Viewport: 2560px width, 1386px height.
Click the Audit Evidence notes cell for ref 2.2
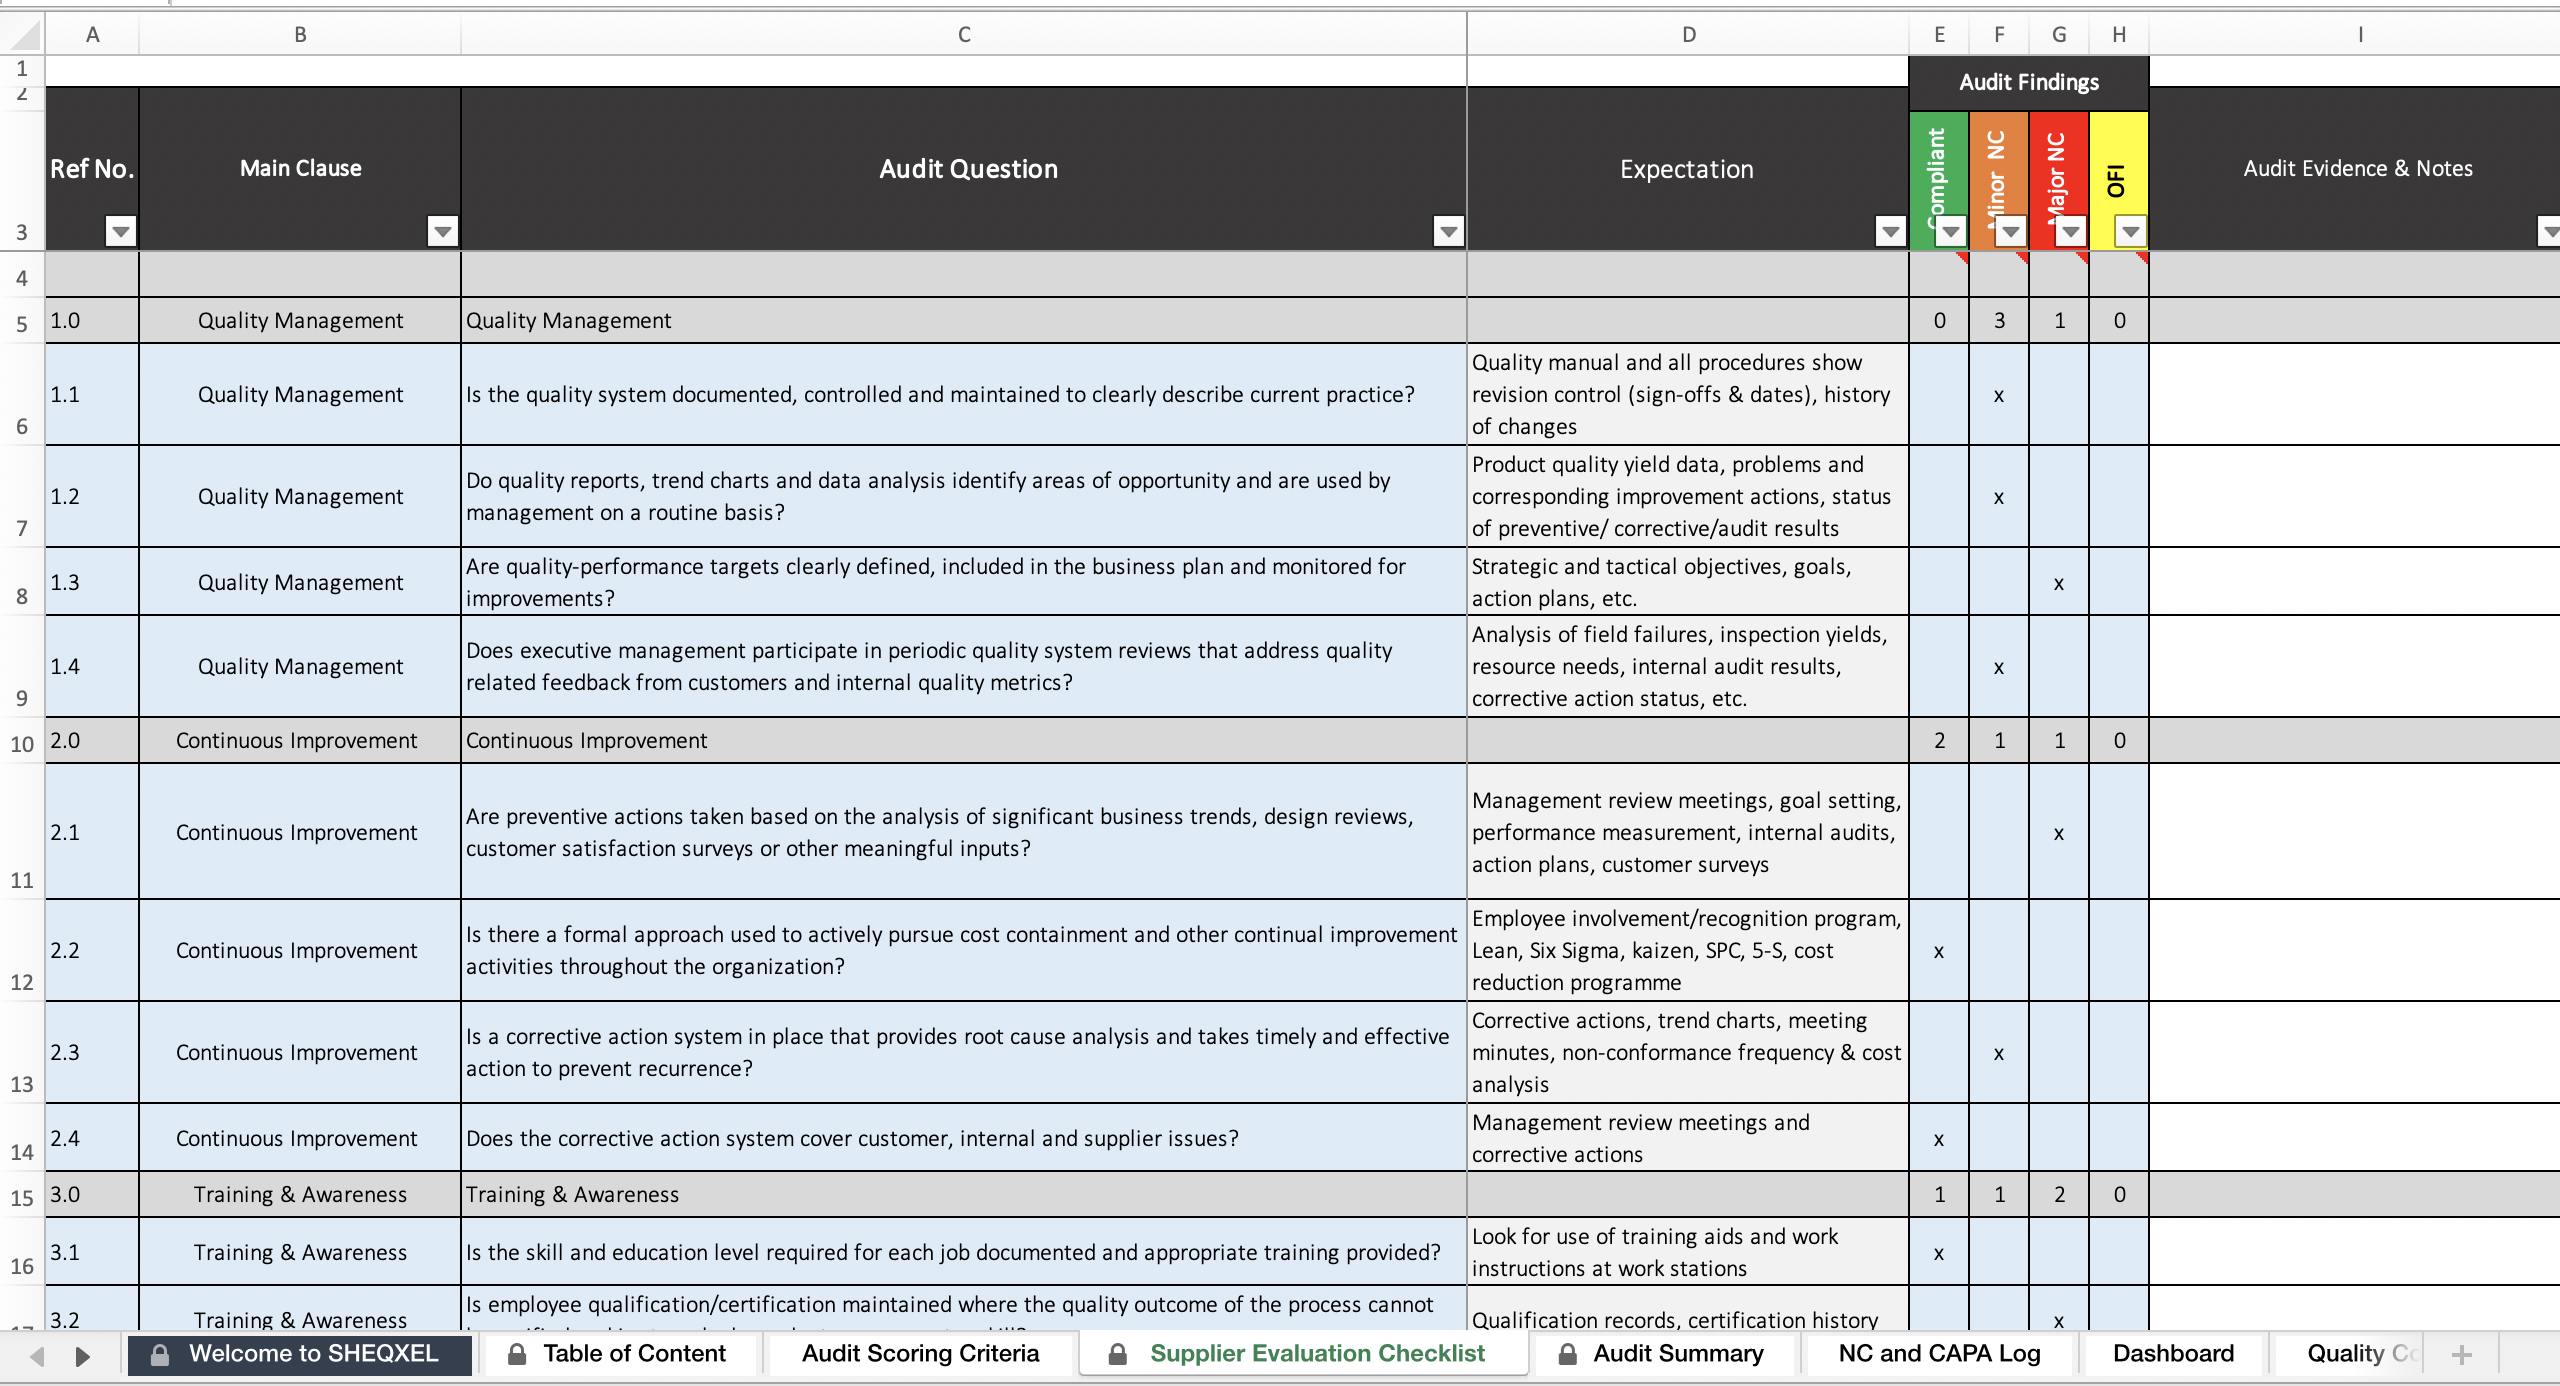(x=2355, y=951)
